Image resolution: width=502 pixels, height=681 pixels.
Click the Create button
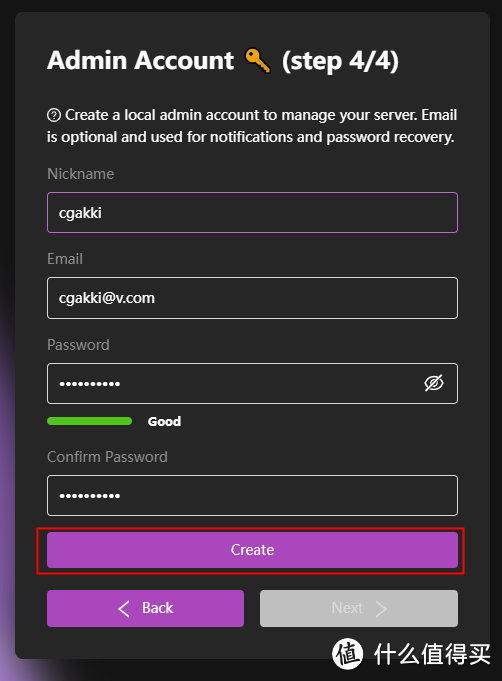252,550
